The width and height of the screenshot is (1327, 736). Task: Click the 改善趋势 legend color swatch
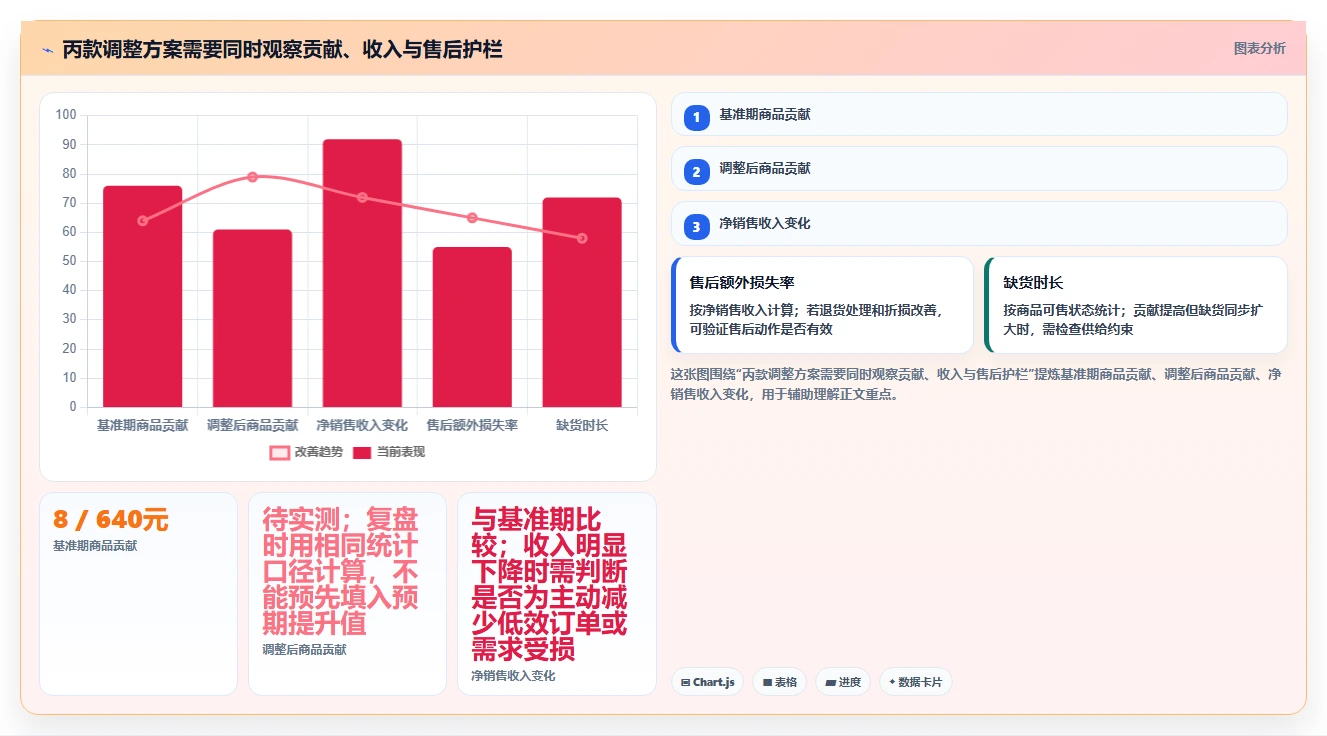(x=279, y=453)
